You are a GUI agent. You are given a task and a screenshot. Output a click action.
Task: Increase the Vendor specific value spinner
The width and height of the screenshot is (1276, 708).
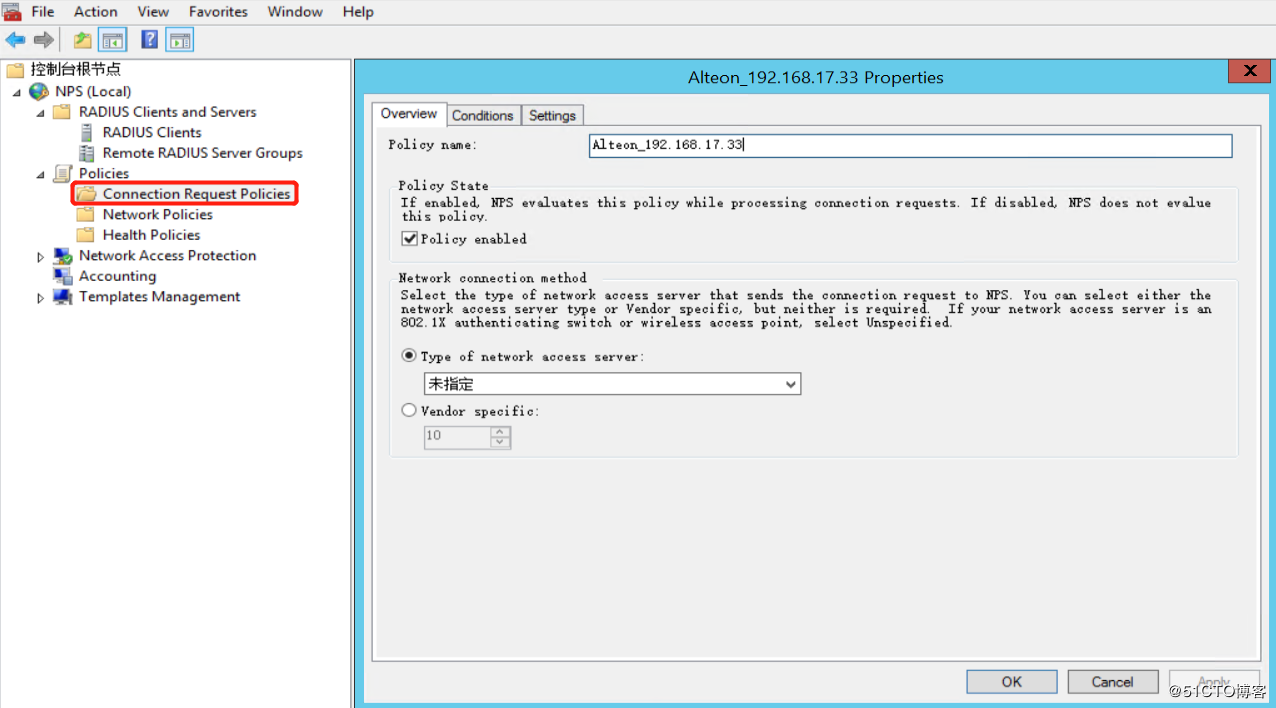click(501, 432)
